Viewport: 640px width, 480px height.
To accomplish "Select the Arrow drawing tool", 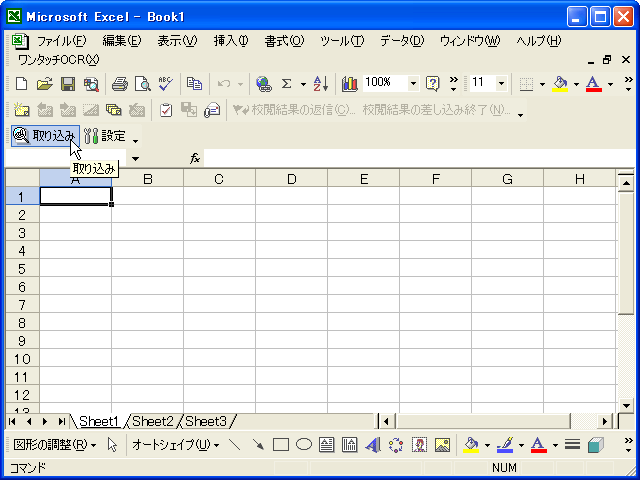I will tap(258, 445).
